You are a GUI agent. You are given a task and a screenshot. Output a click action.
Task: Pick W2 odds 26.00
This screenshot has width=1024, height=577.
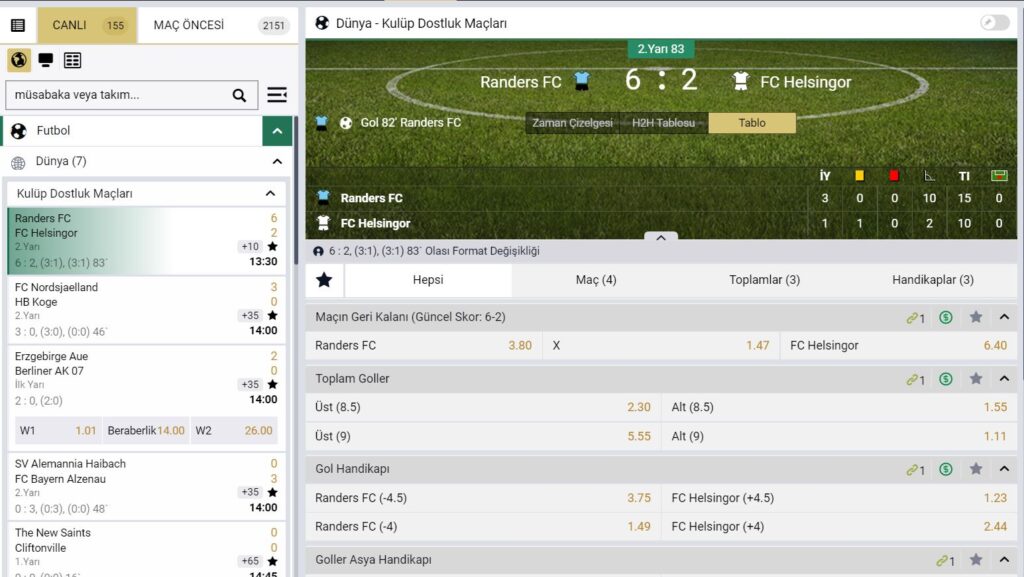tap(234, 431)
